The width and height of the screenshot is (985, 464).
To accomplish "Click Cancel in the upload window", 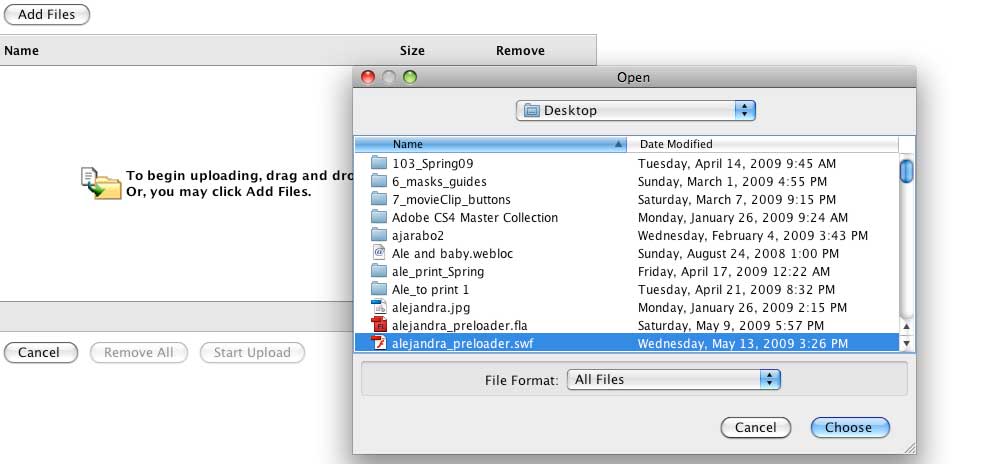I will [x=41, y=353].
